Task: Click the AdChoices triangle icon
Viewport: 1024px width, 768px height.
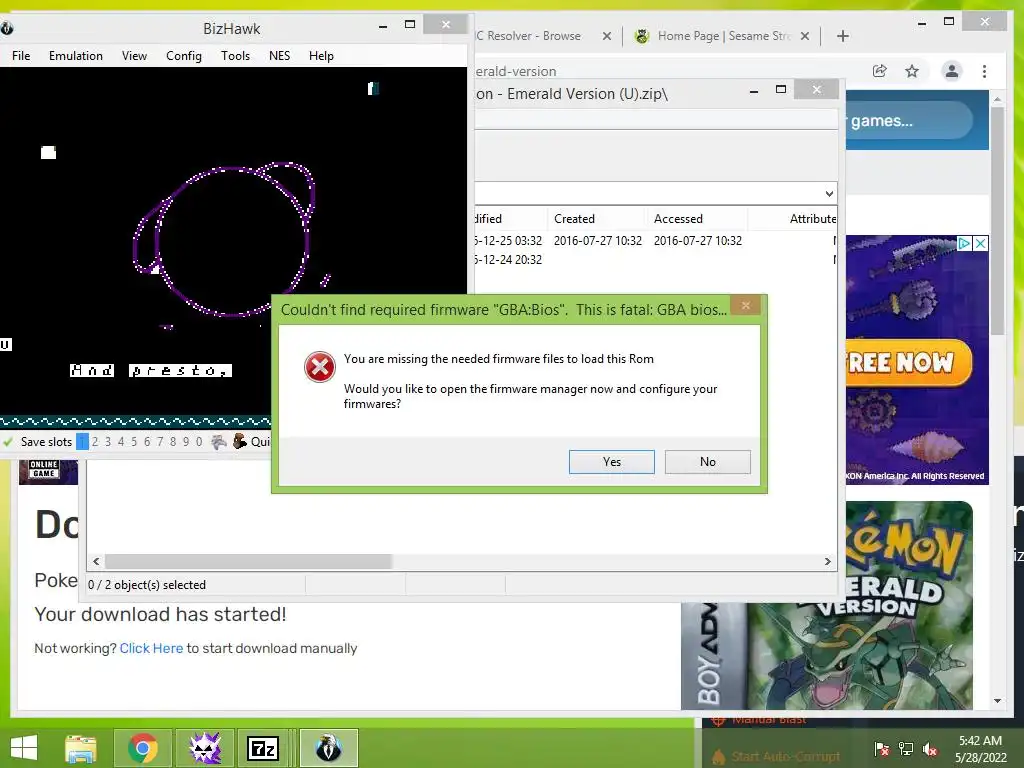Action: tap(964, 244)
